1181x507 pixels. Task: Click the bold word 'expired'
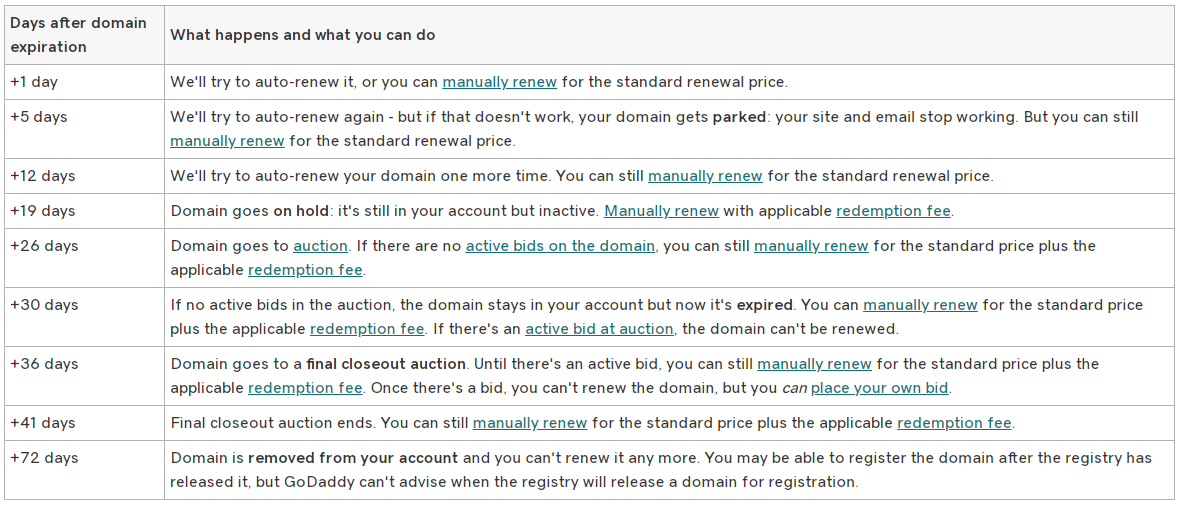(x=764, y=305)
